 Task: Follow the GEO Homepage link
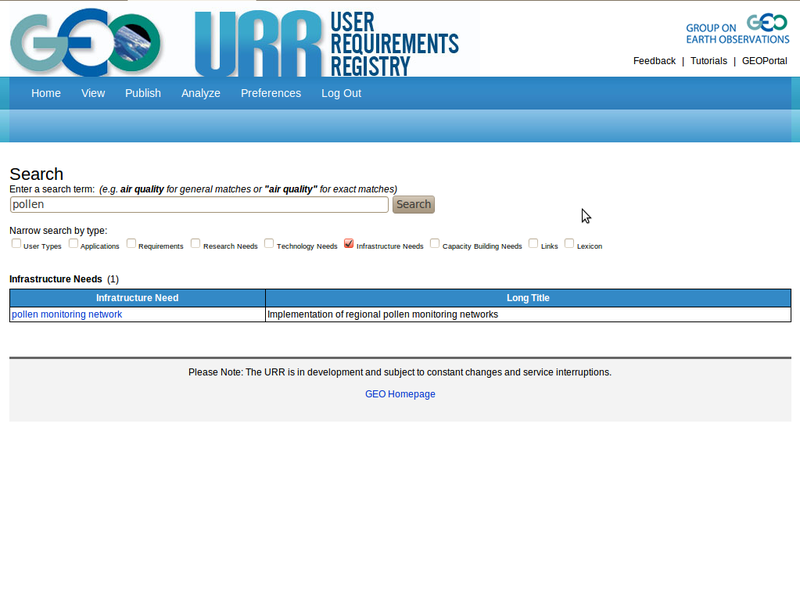(400, 394)
